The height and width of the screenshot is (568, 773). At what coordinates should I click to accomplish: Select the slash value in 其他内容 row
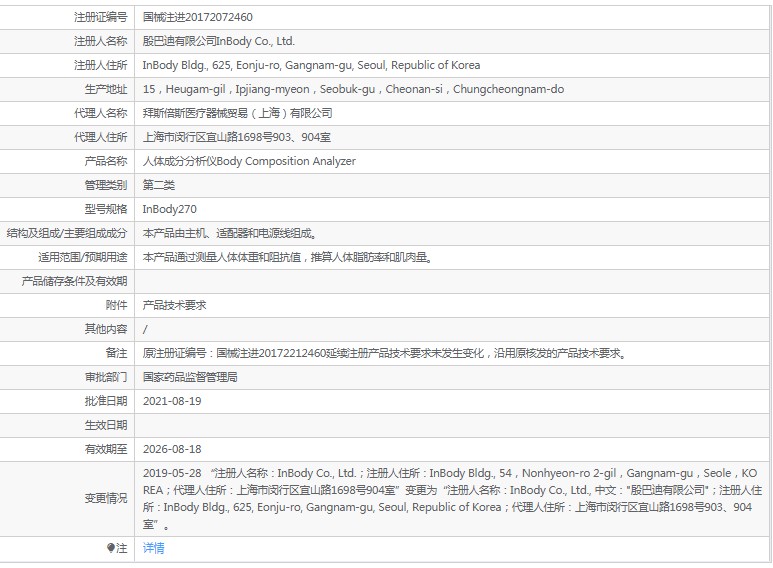pos(145,329)
